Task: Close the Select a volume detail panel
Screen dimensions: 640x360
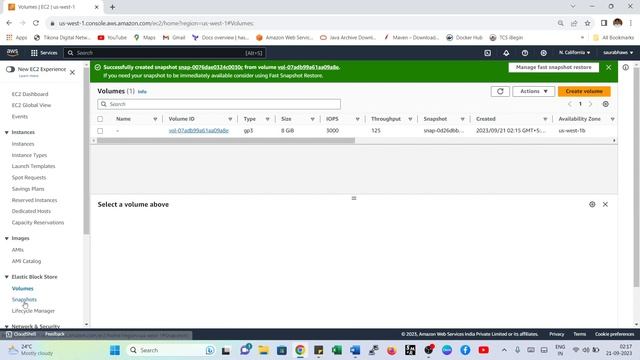Action: point(605,204)
